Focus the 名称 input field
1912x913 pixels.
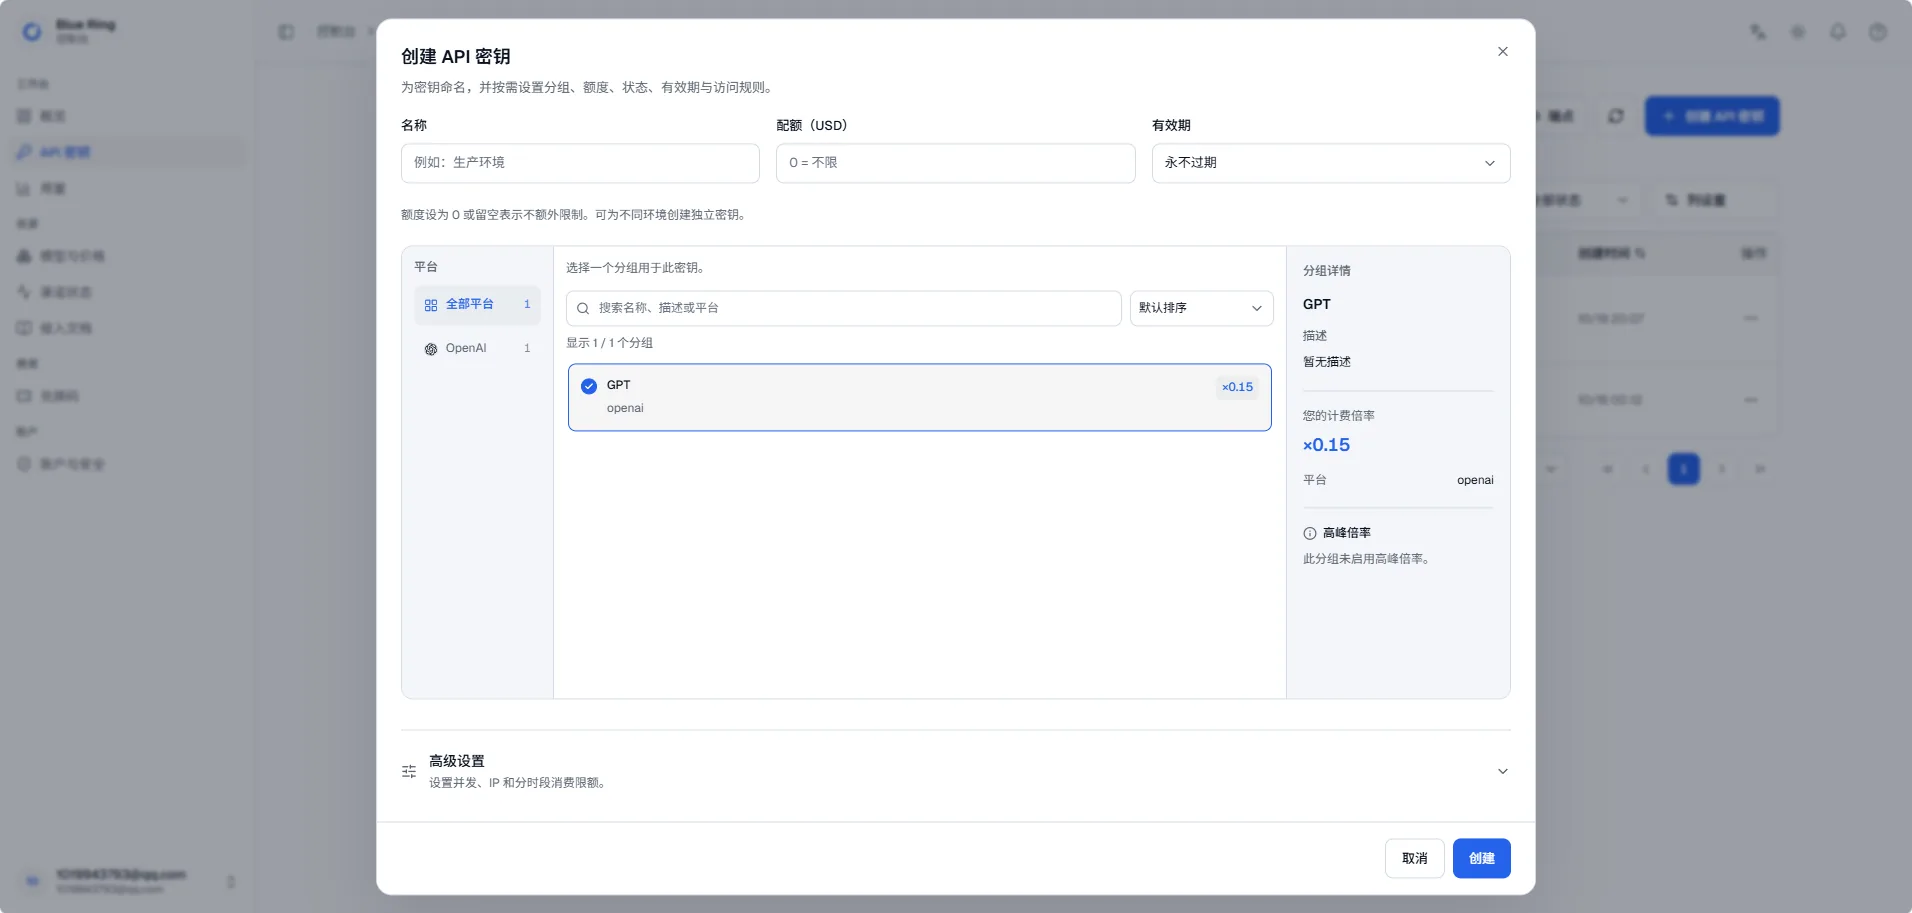tap(580, 163)
